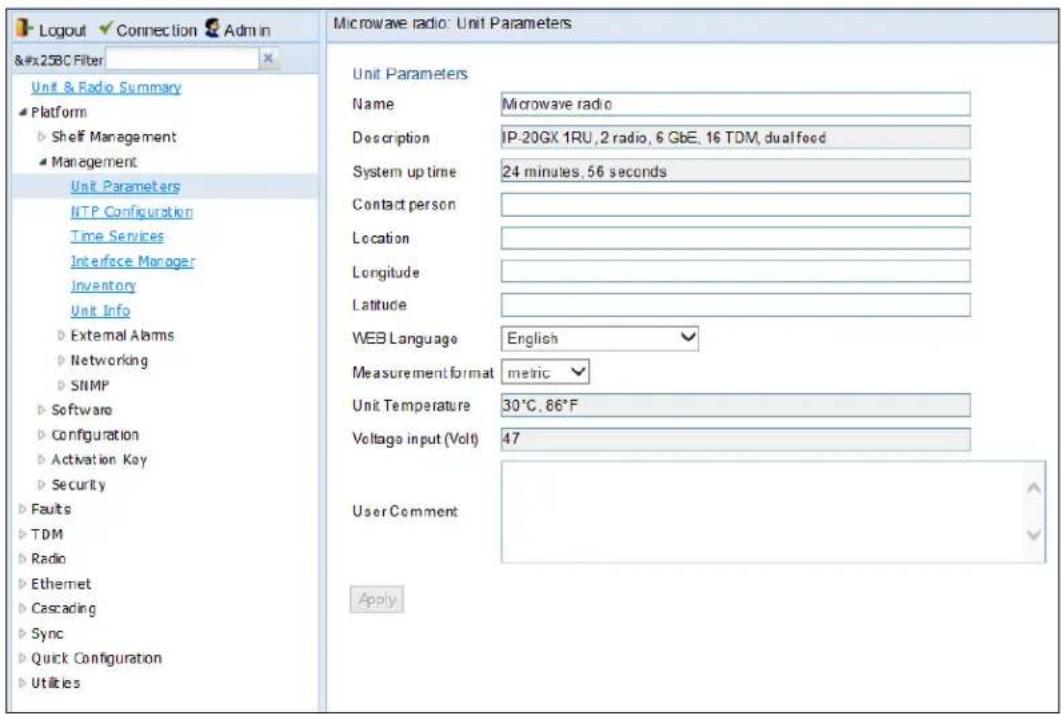Expand Quick Configuration section
The width and height of the screenshot is (1062, 714).
(x=23, y=658)
